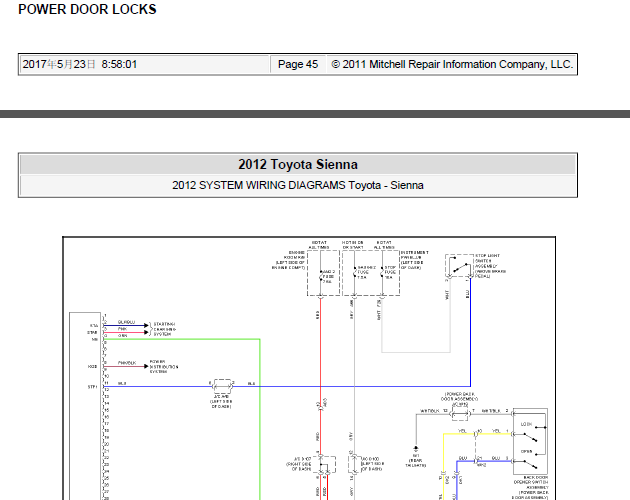The height and width of the screenshot is (500, 630).
Task: Select the timestamp 2017年5月23日 8:58:01
Action: click(x=80, y=64)
